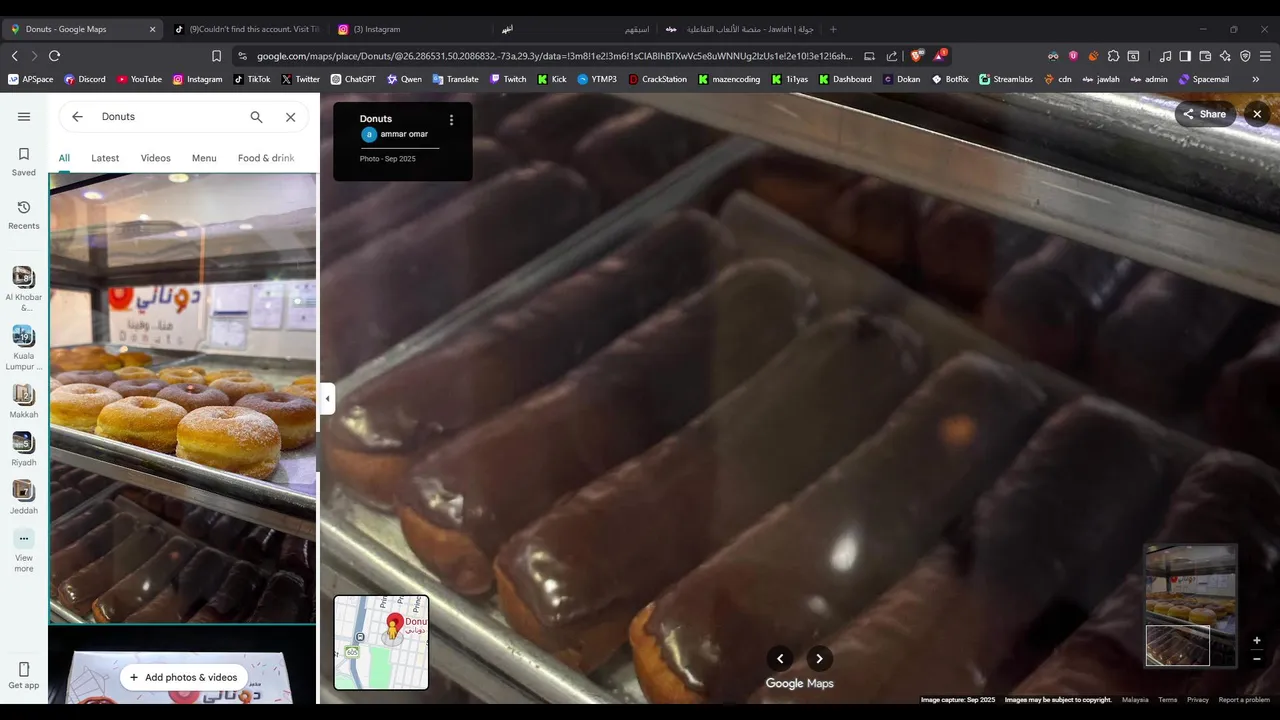Click the photo overview thumbnail
This screenshot has height=720, width=1280.
point(1191,606)
